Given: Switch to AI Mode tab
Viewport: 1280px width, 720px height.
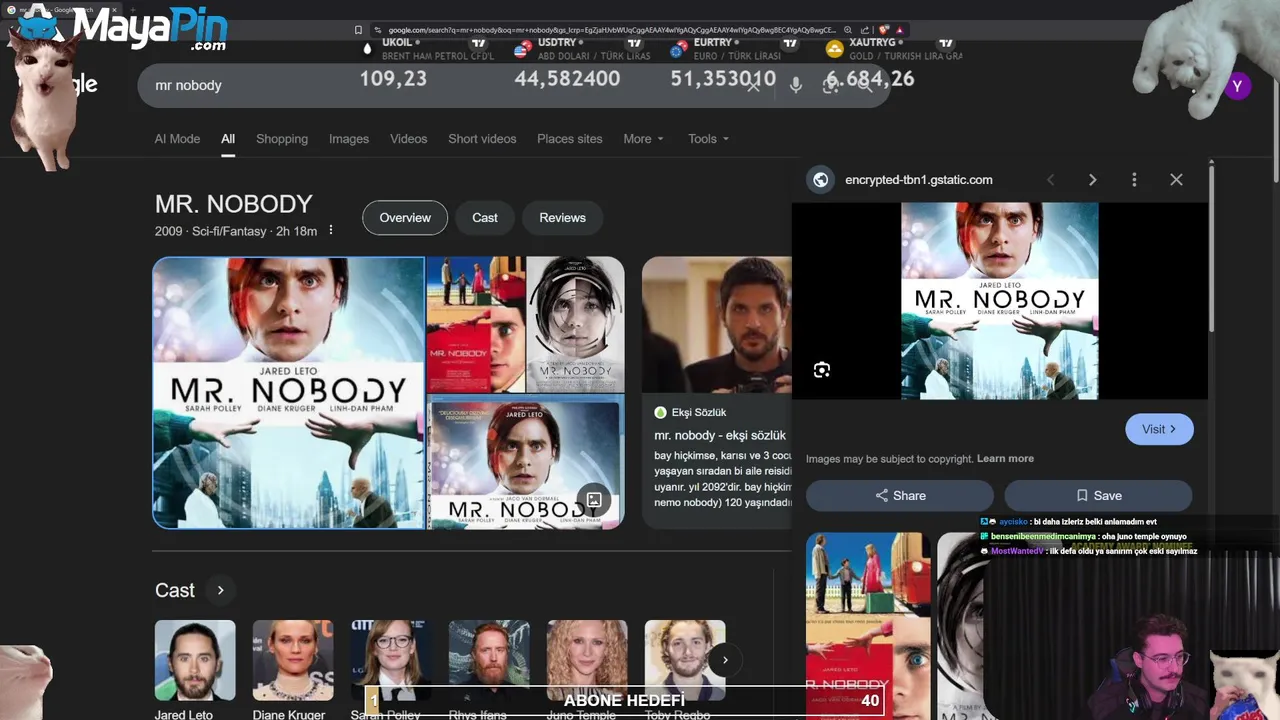Looking at the screenshot, I should coord(177,139).
